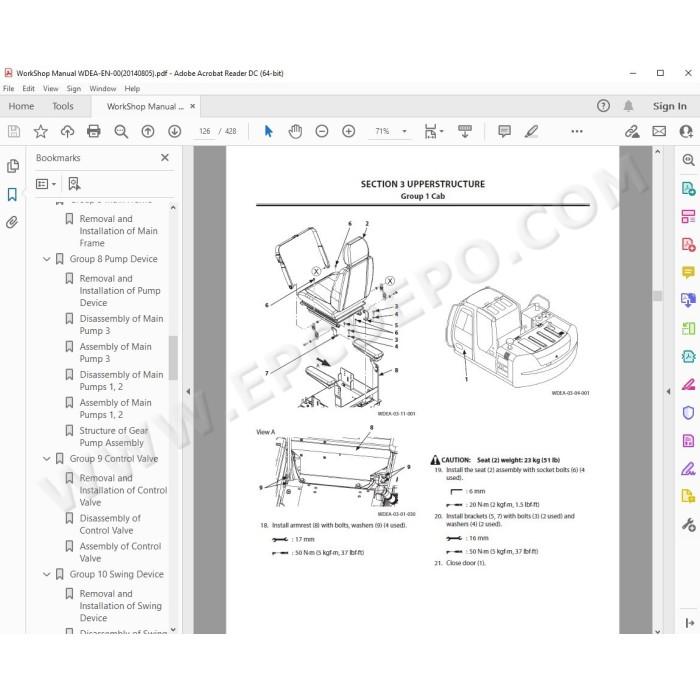Image resolution: width=700 pixels, height=700 pixels.
Task: Open the File menu
Action: coord(8,88)
